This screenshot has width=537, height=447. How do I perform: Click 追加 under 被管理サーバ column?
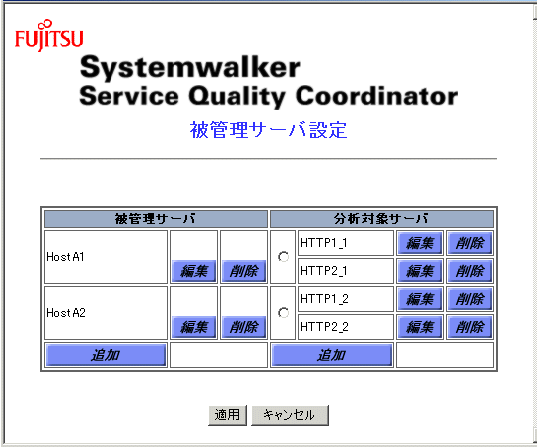point(106,355)
